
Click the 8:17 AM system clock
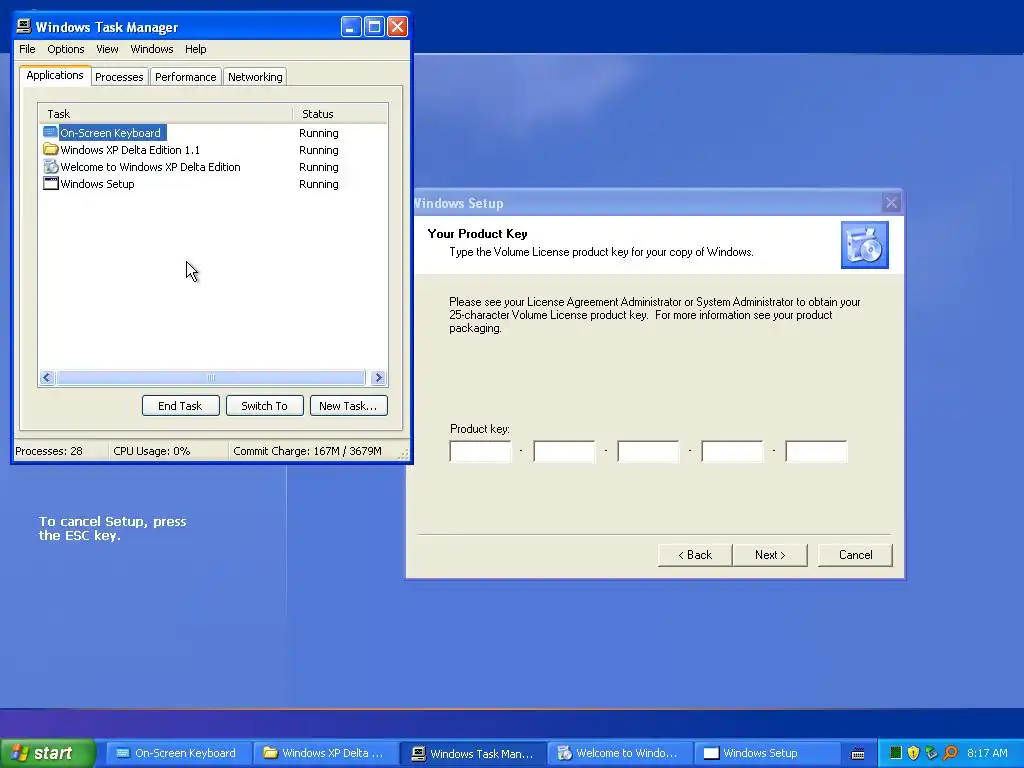click(x=987, y=753)
